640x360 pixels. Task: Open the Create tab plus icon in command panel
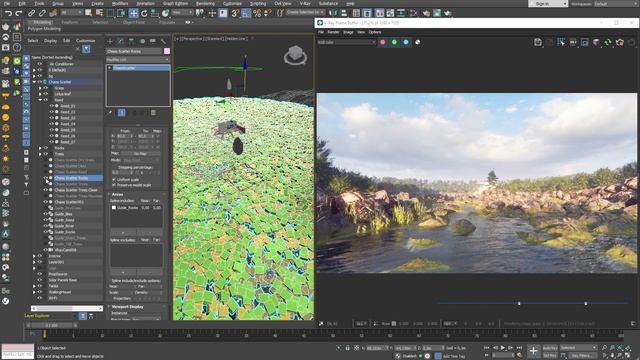tap(110, 41)
